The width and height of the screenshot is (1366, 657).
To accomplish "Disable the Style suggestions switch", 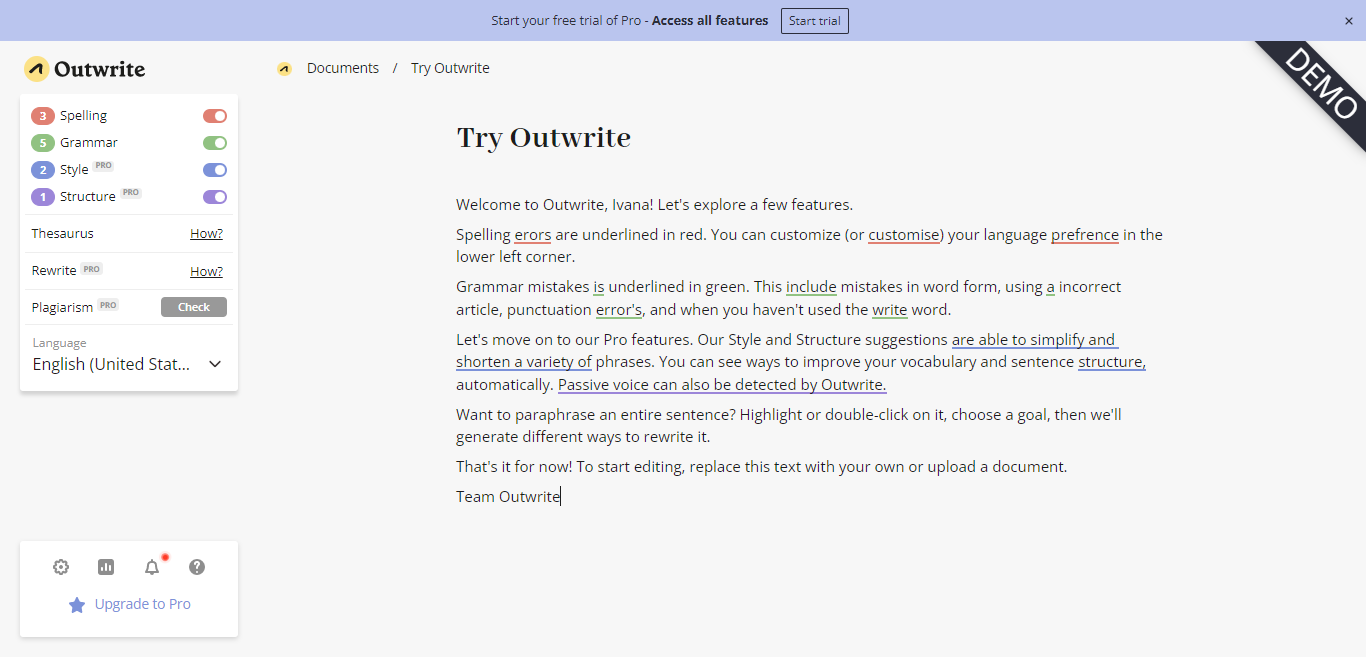I will click(214, 170).
